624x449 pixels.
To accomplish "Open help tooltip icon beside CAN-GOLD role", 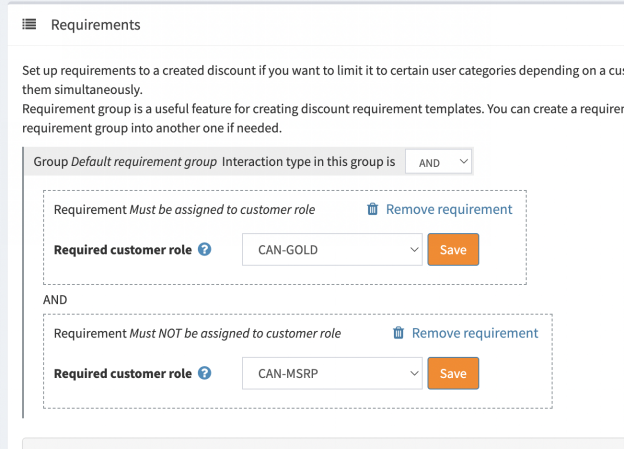I will tap(205, 249).
